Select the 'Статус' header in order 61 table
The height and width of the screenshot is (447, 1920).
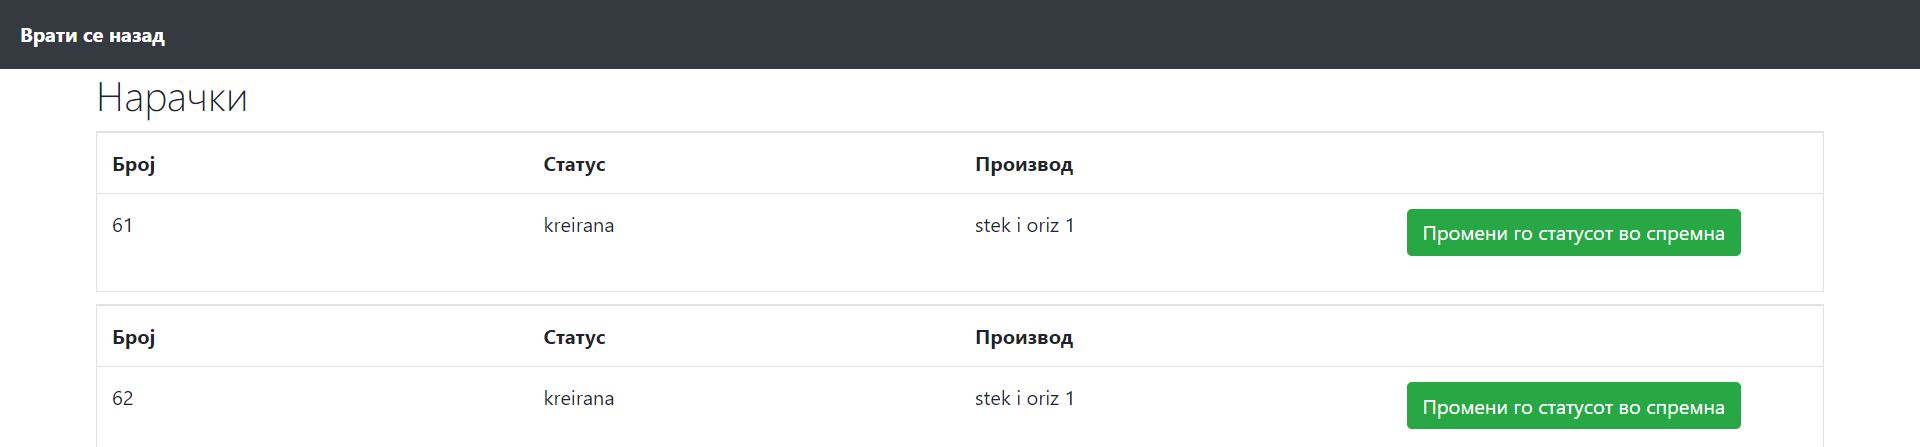574,164
